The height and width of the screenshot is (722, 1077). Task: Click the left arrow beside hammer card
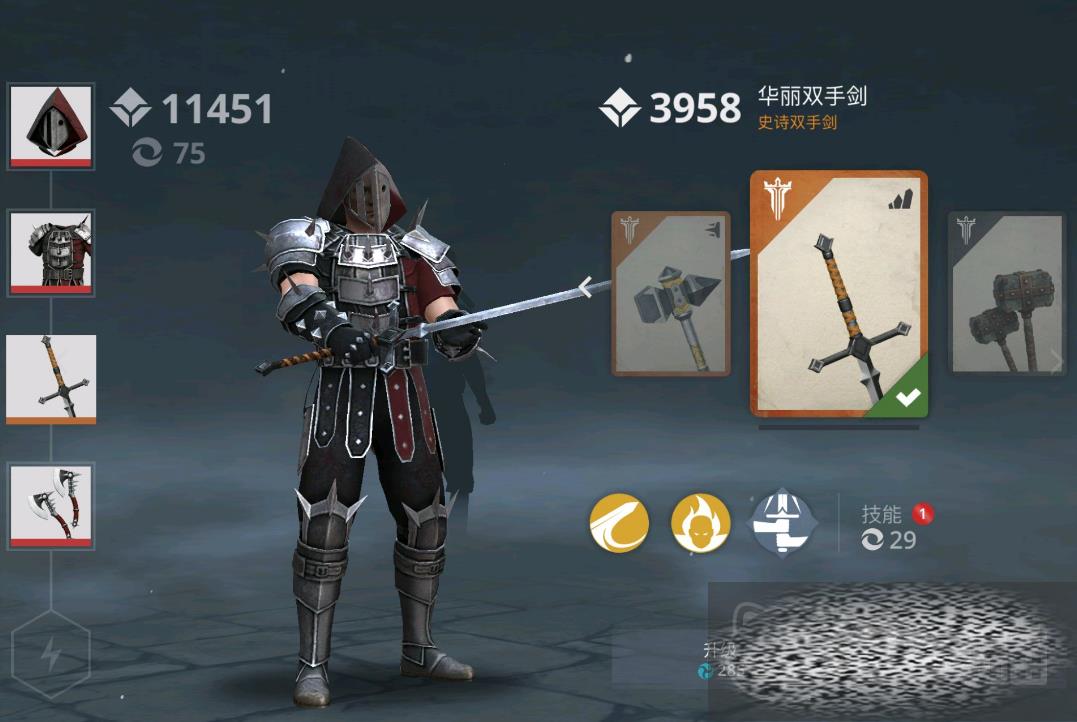(x=585, y=287)
